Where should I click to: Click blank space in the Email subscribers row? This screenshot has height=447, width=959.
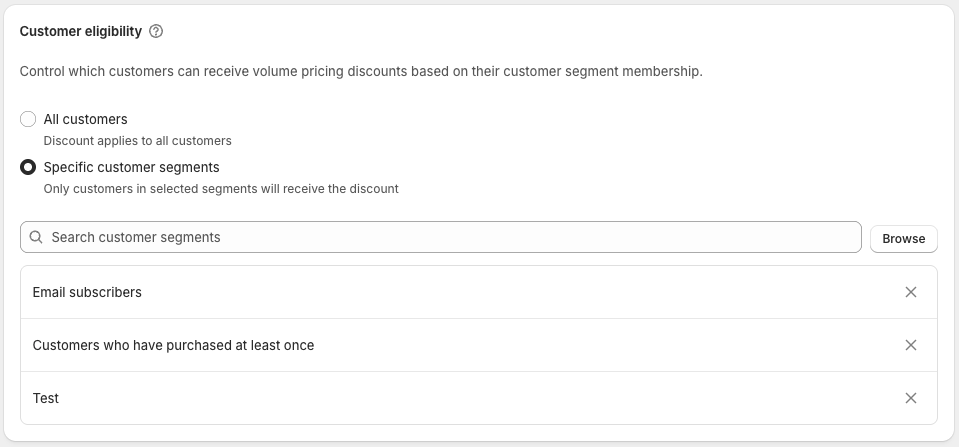[500, 292]
